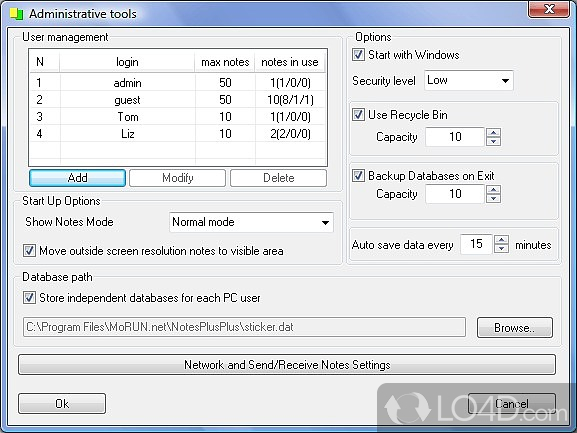Screen dimensions: 577x433
Task: Select the Tom user row
Action: coord(178,117)
